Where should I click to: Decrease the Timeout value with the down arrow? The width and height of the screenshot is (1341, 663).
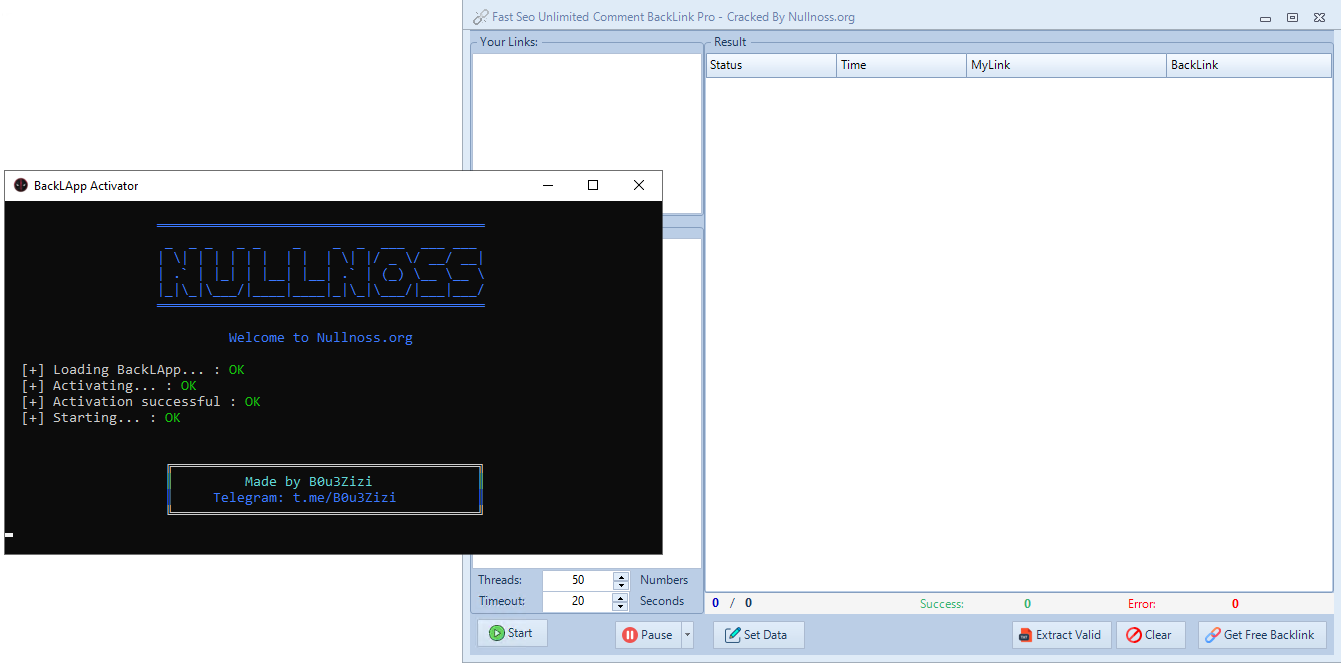tap(621, 606)
